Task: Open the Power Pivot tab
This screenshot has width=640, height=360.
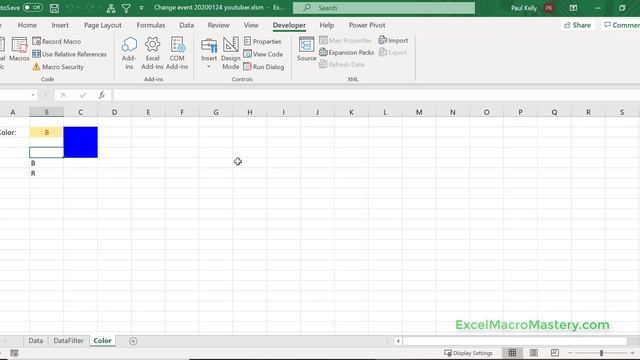Action: point(367,25)
